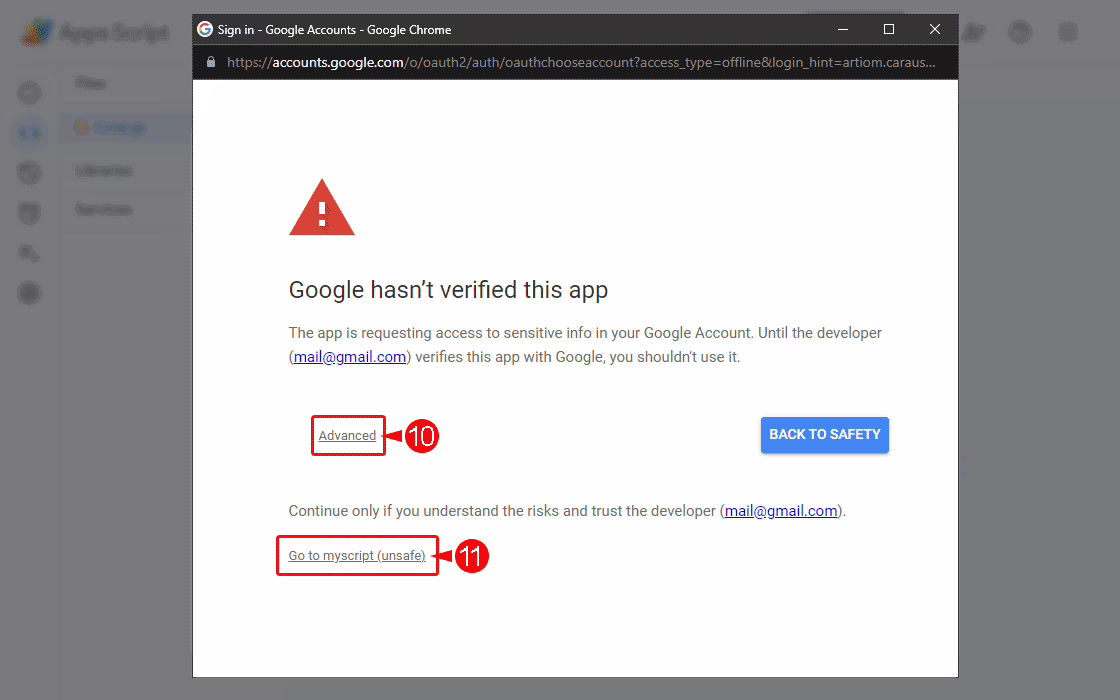Screen dimensions: 1120x700
Task: Click the Apps Script logo in the background
Action: point(38,32)
